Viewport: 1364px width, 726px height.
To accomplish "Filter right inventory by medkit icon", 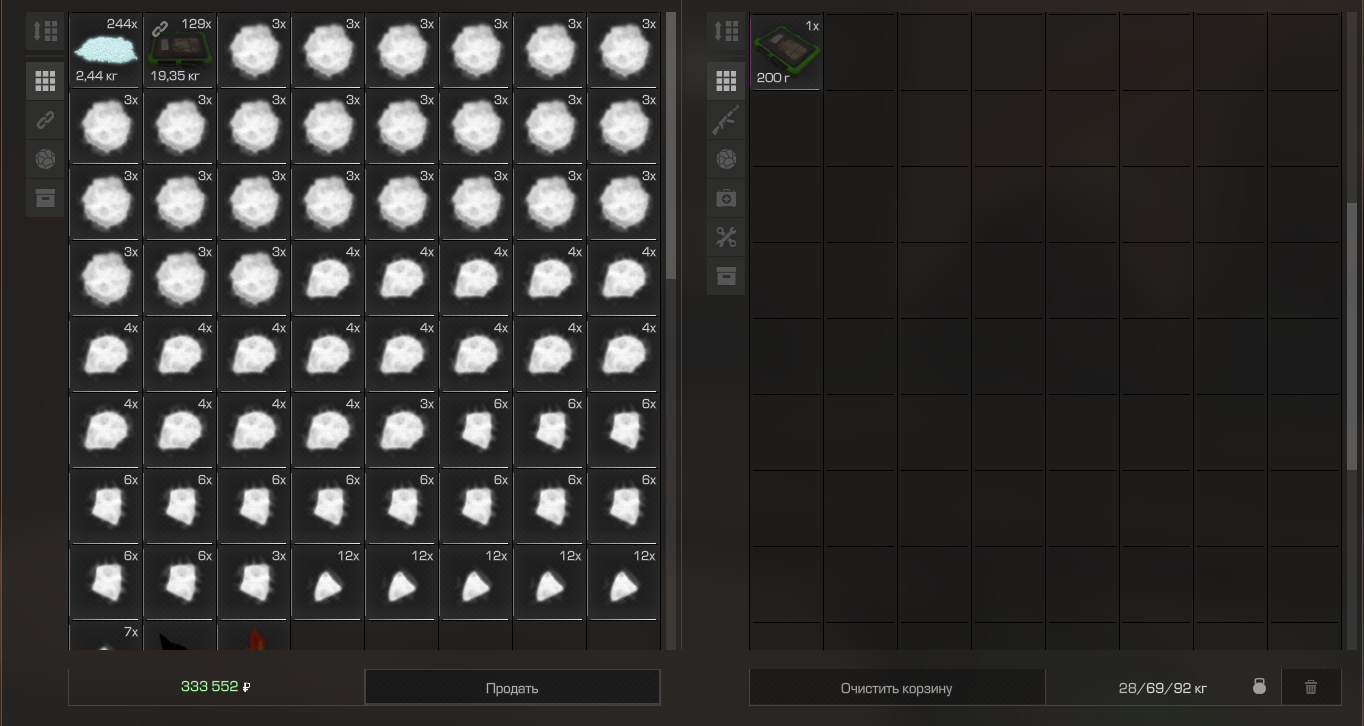I will (726, 198).
